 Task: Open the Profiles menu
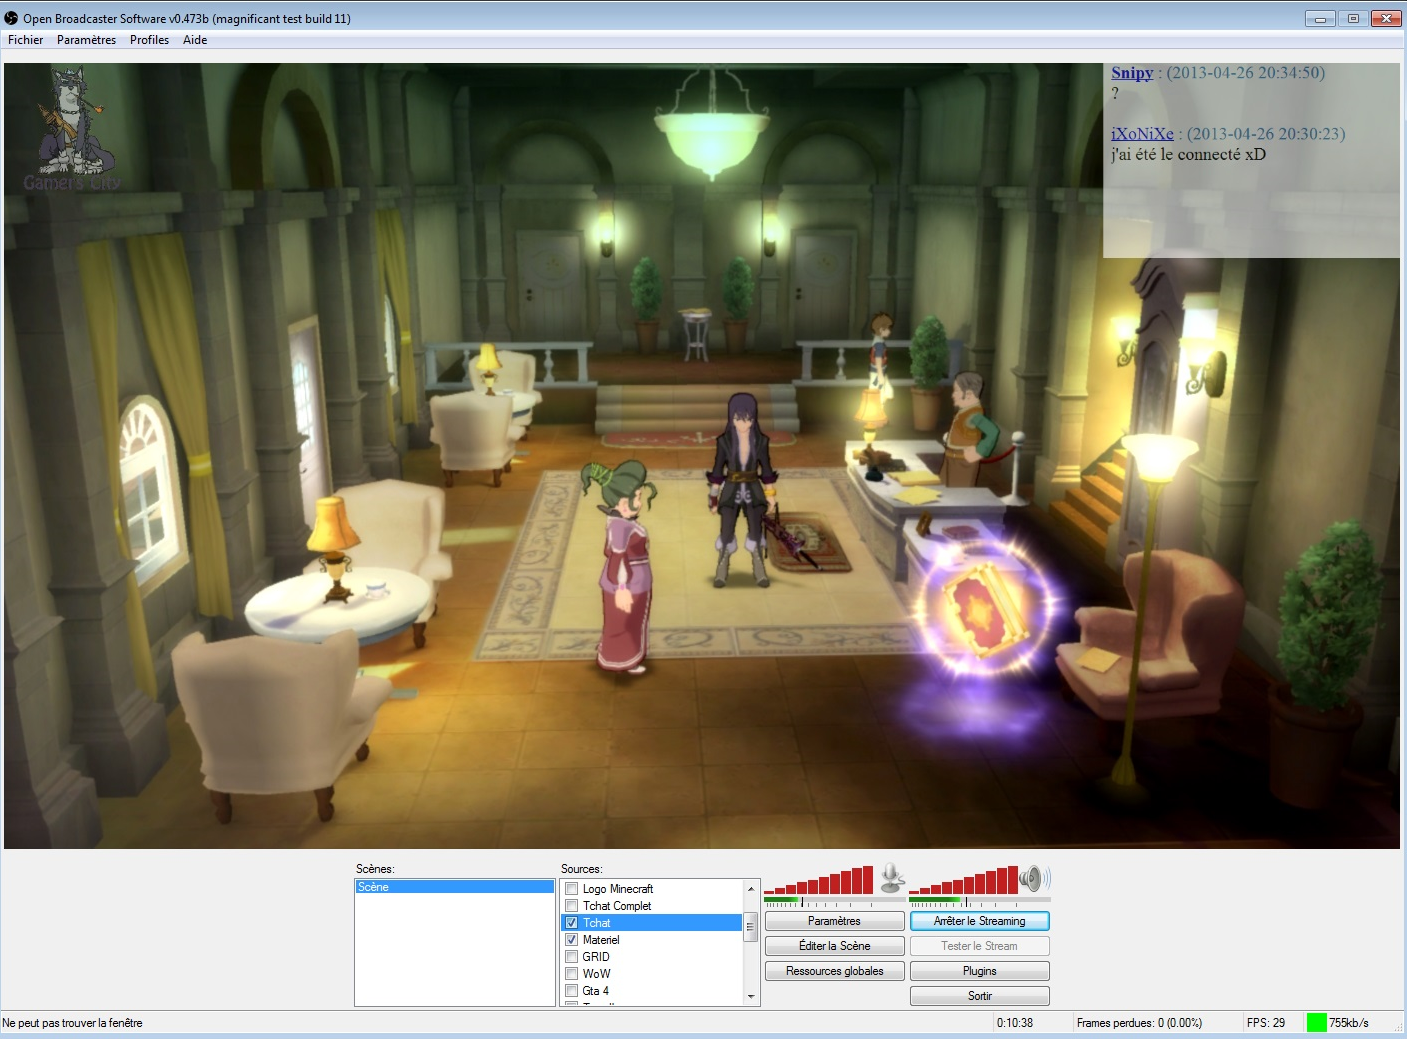pos(149,40)
